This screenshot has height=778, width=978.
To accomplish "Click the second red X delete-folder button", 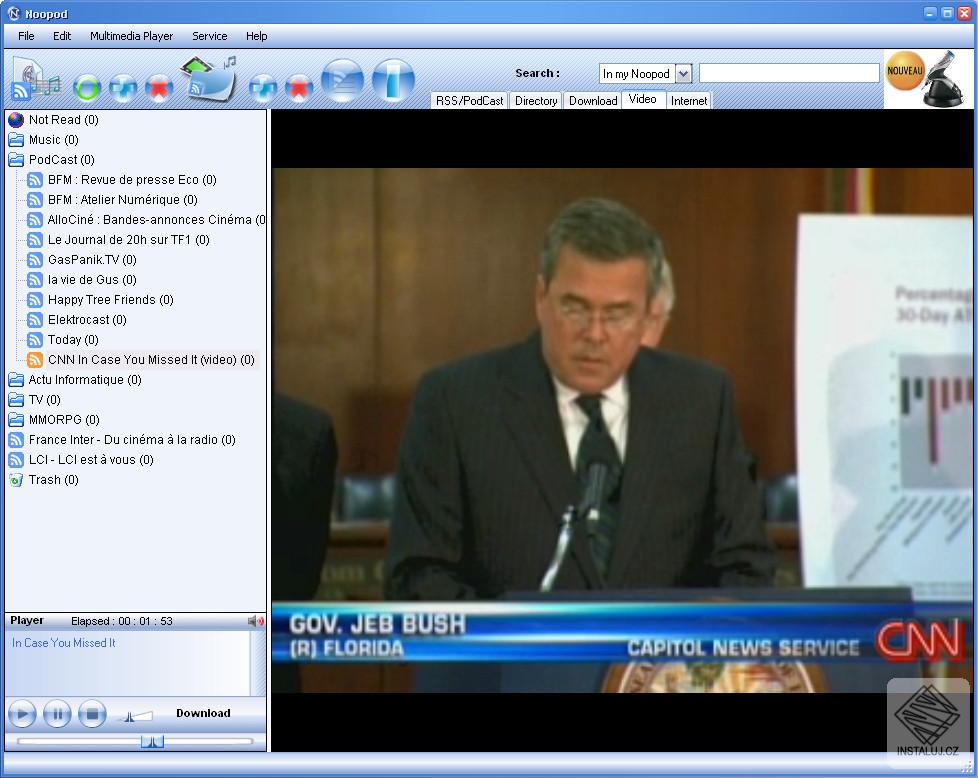I will [x=299, y=87].
